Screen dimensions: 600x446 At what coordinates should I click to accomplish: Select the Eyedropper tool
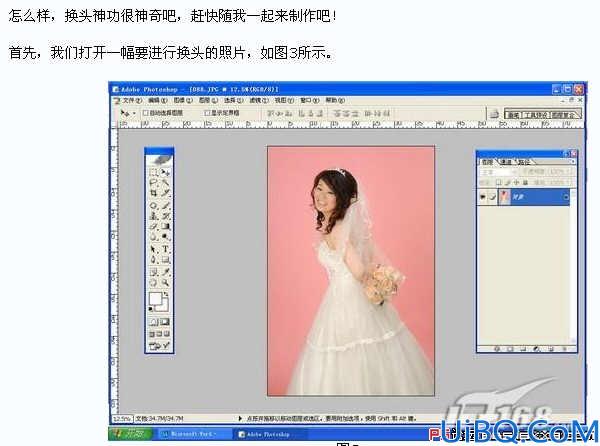pyautogui.click(x=165, y=272)
